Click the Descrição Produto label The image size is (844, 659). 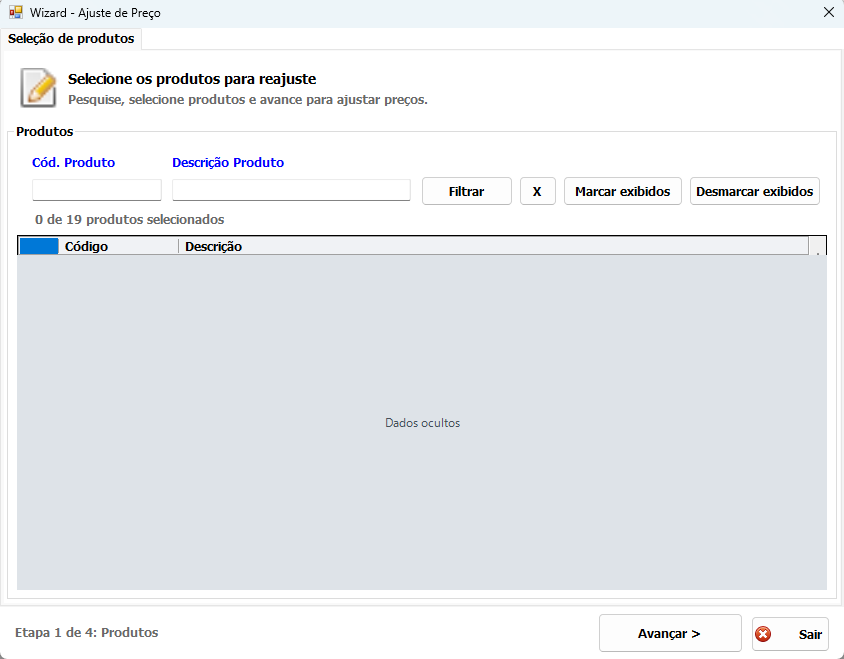click(x=228, y=163)
